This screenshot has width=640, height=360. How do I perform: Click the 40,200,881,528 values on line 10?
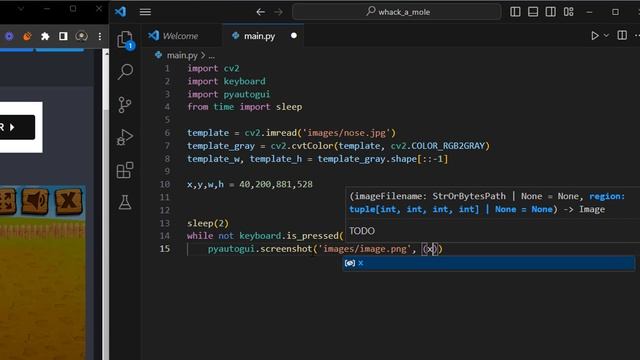tap(276, 184)
